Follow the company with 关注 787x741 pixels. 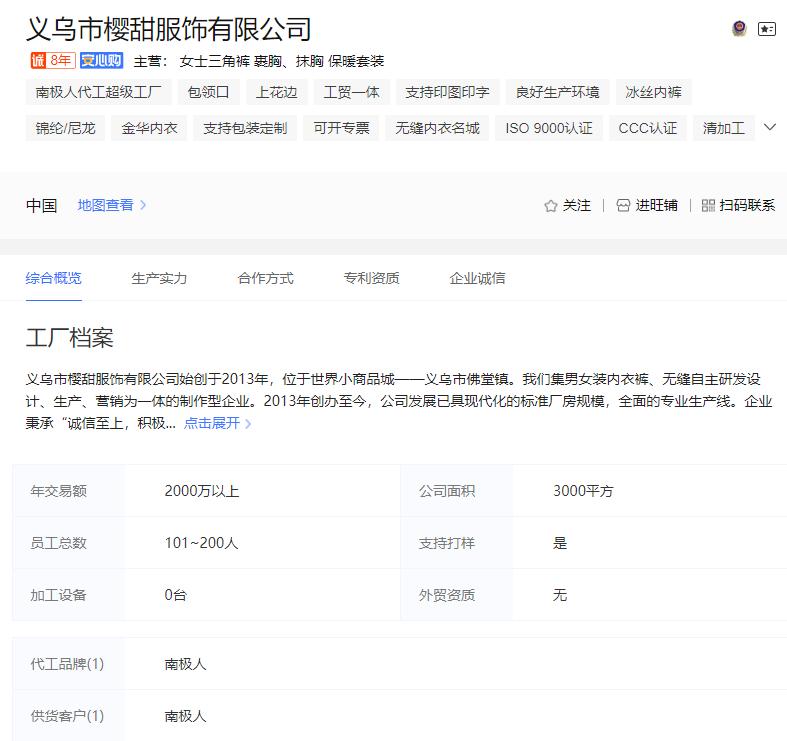click(577, 205)
